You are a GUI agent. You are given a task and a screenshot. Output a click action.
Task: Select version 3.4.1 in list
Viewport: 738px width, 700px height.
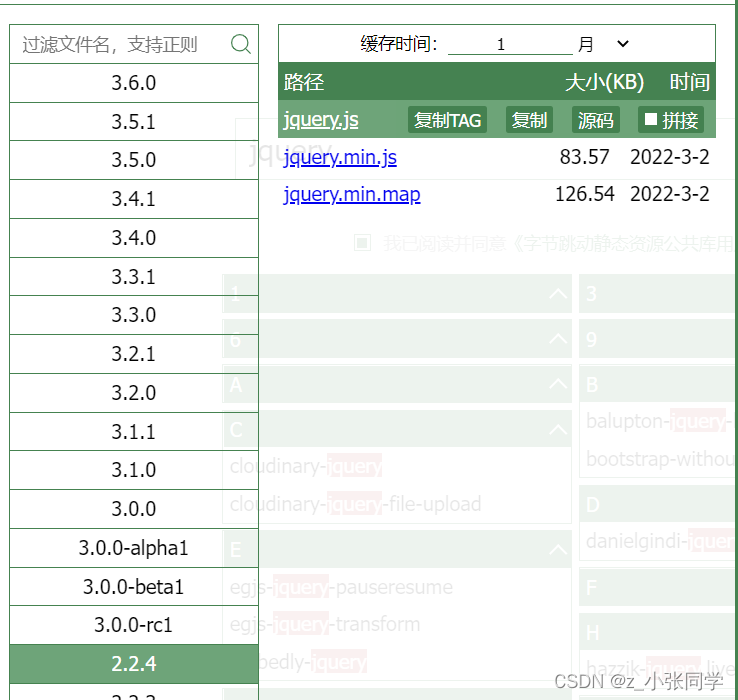[134, 199]
